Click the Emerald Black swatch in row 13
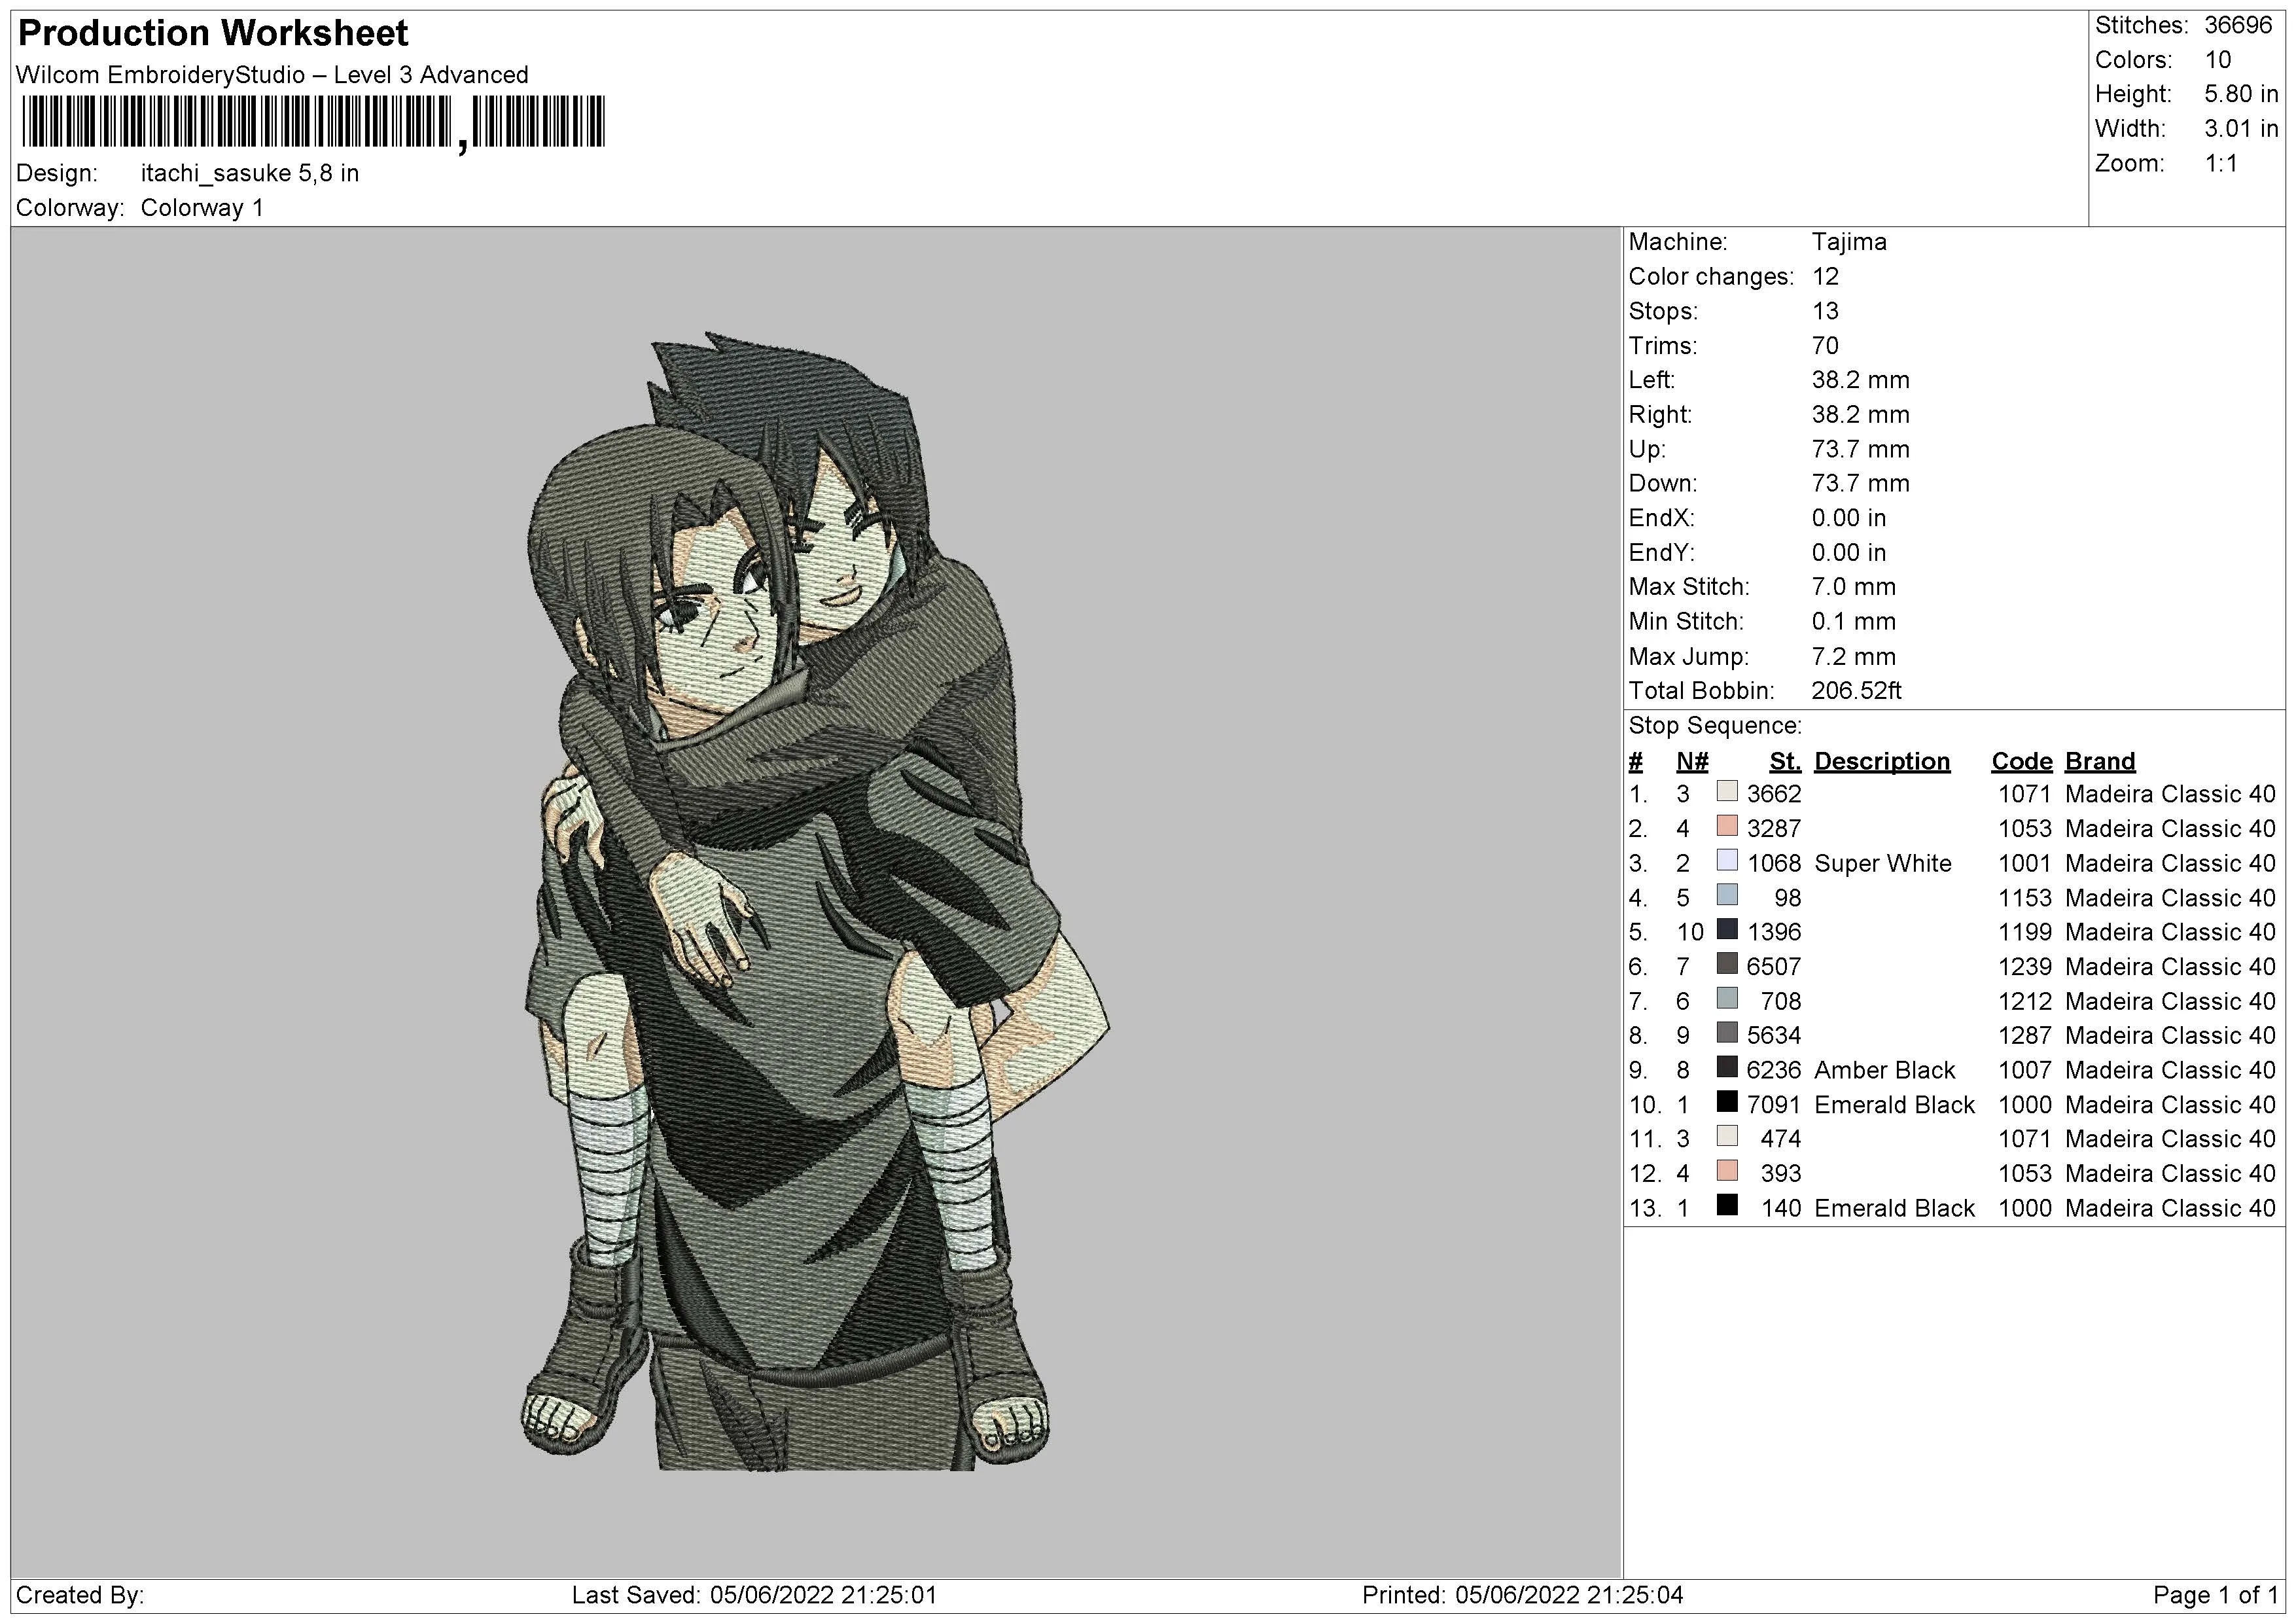This screenshot has height=1623, width=2296. 1727,1206
